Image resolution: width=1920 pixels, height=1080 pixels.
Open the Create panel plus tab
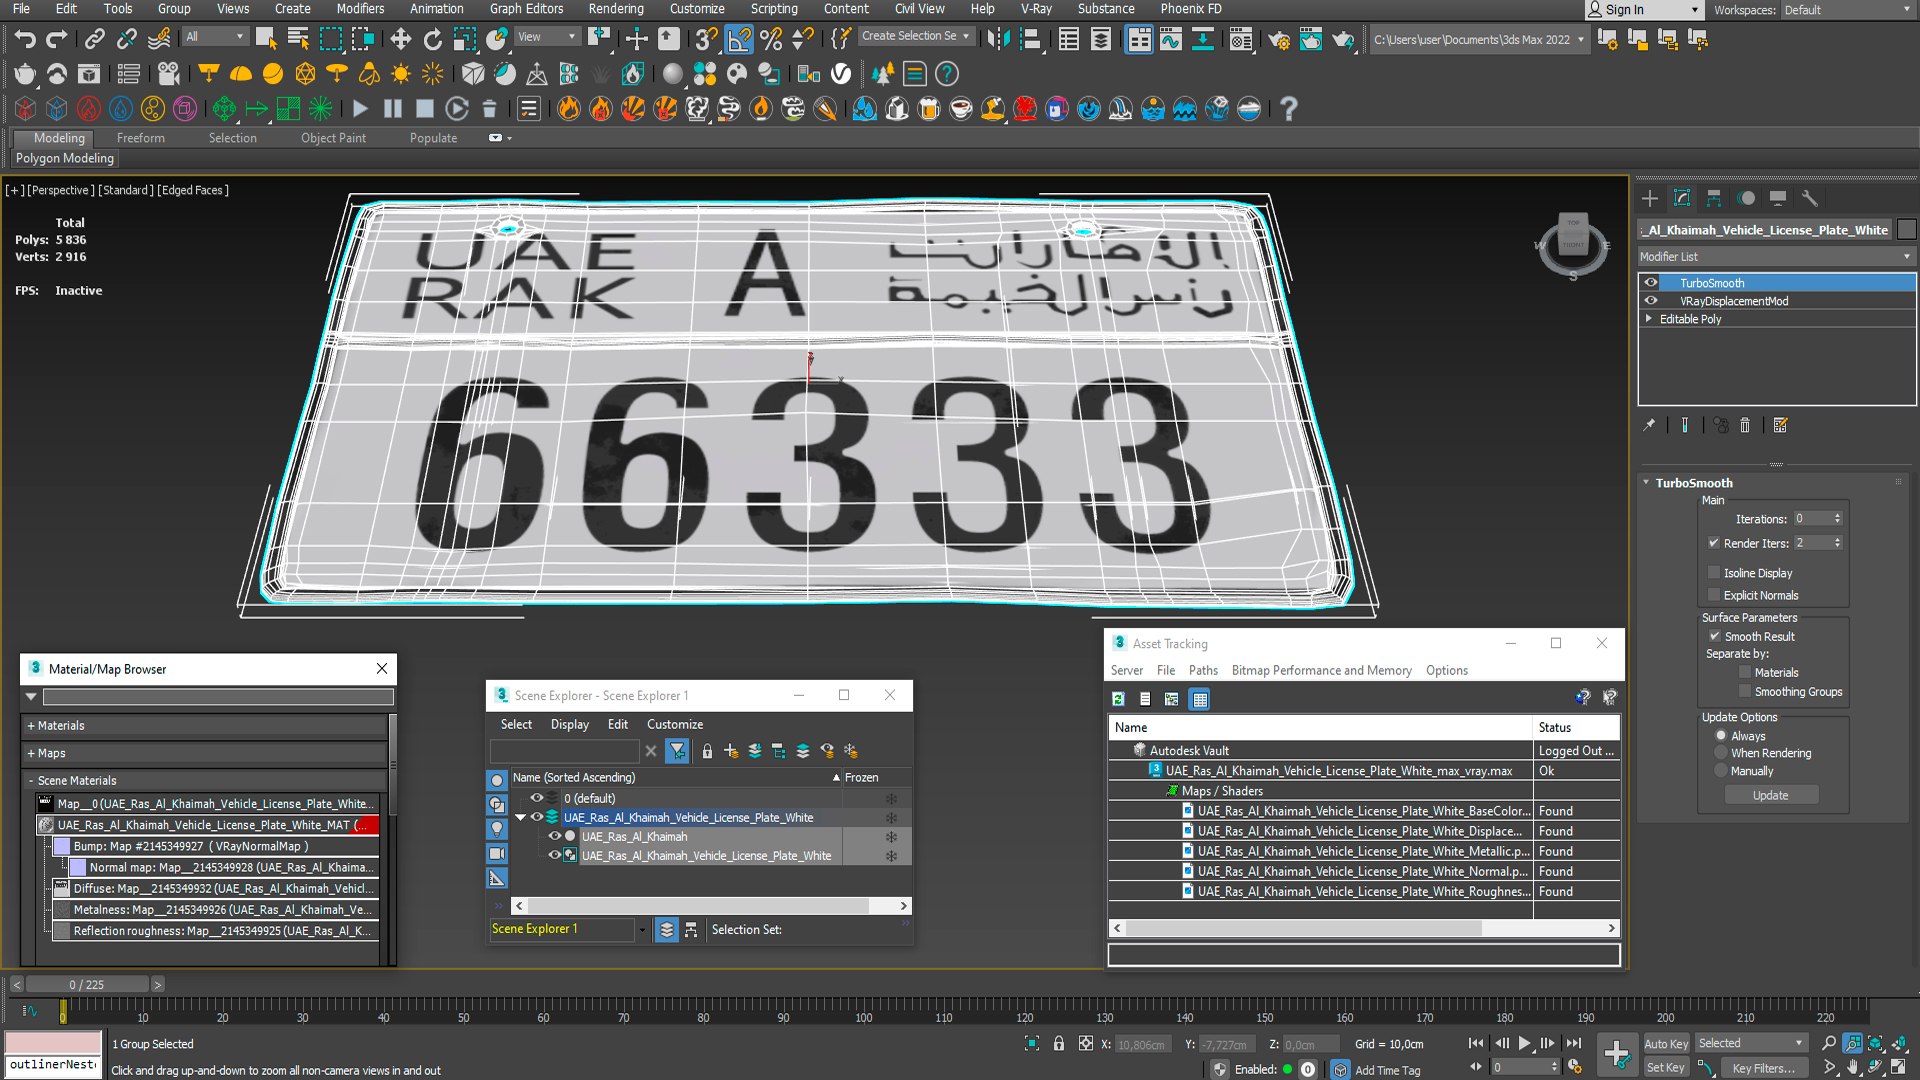1650,198
